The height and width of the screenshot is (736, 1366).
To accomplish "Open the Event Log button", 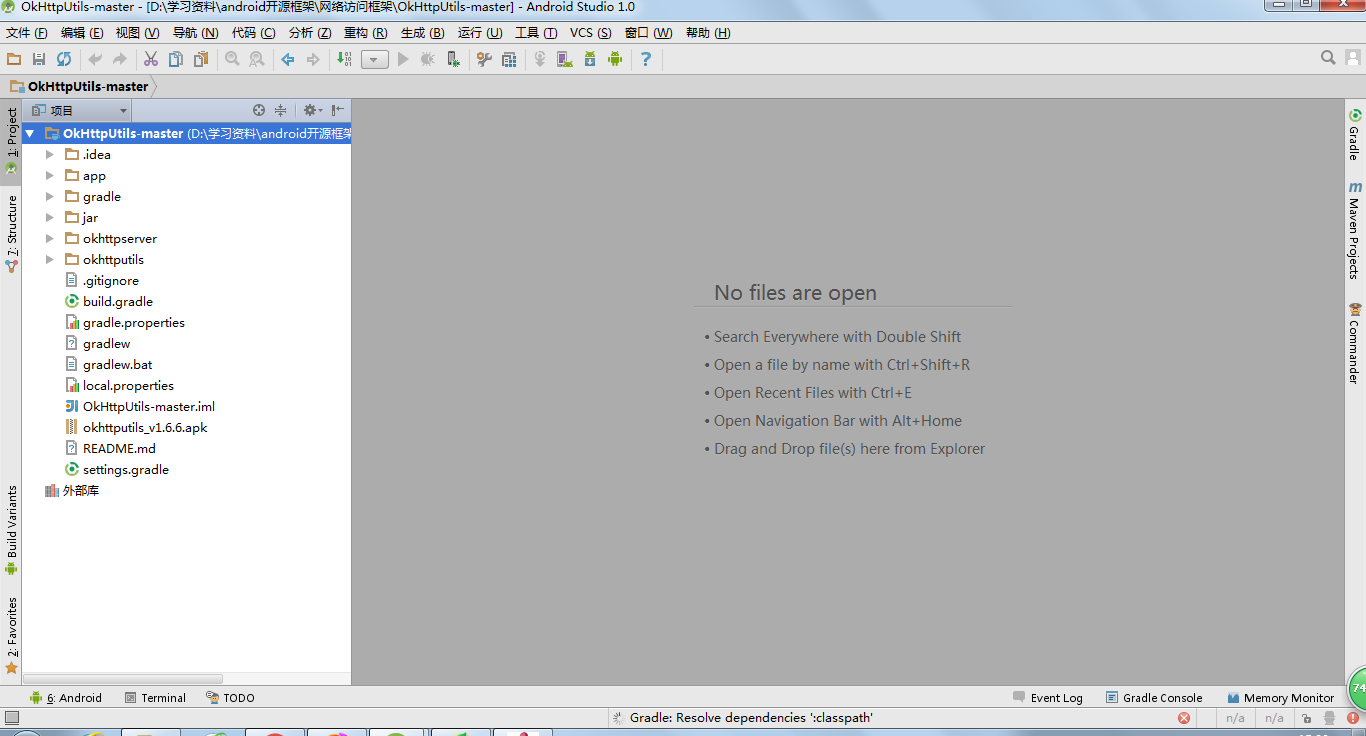I will [1047, 698].
